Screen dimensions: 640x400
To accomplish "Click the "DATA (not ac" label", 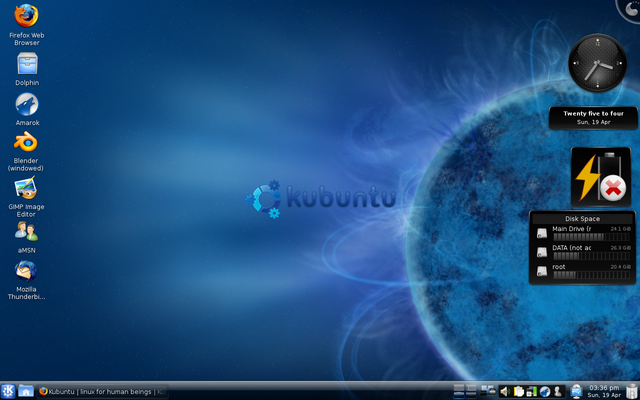I will pyautogui.click(x=571, y=247).
